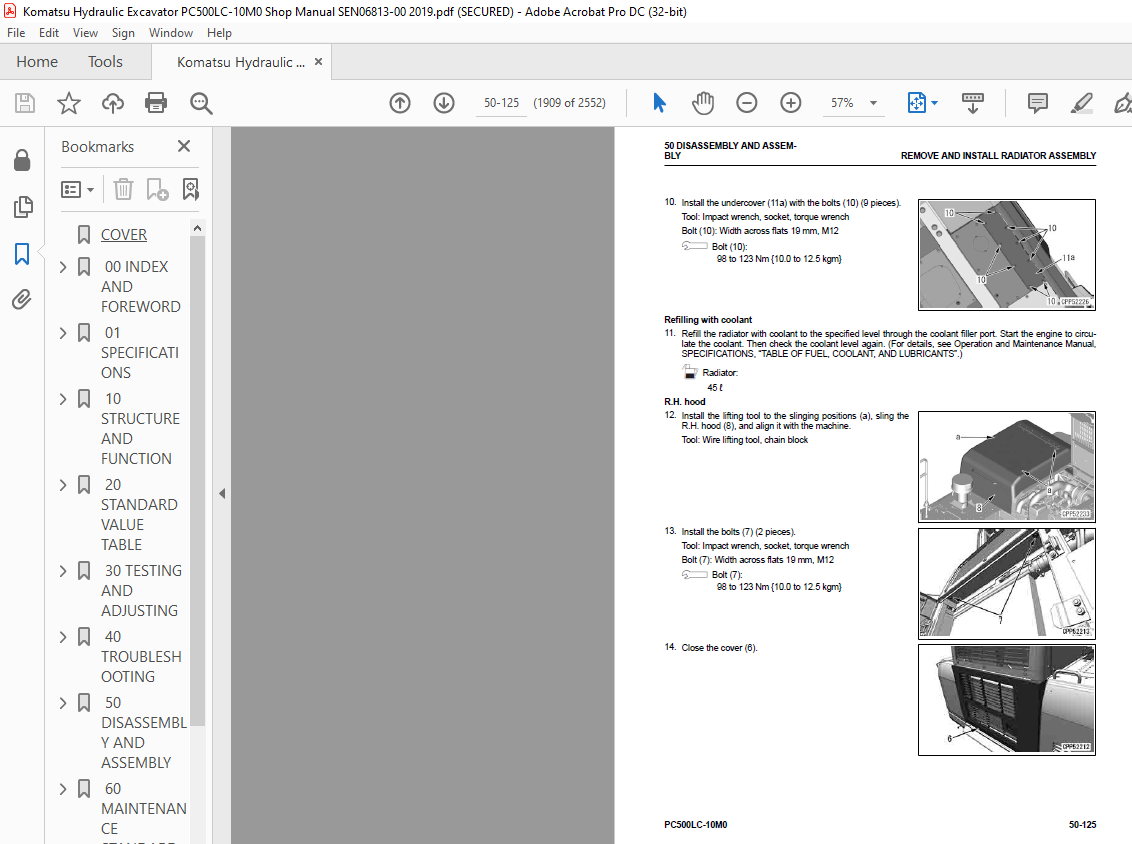The image size is (1132, 844).
Task: Open the Window menu
Action: click(x=170, y=32)
